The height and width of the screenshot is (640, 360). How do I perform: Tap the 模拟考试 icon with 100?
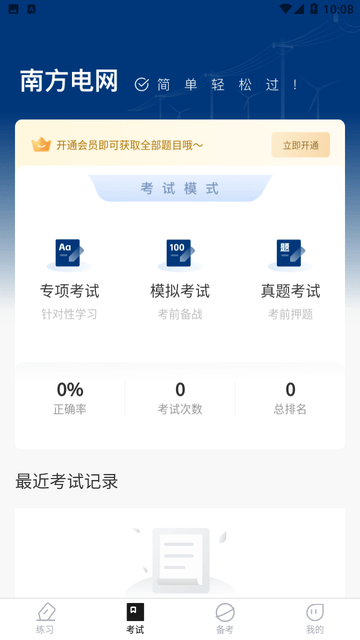coord(180,254)
